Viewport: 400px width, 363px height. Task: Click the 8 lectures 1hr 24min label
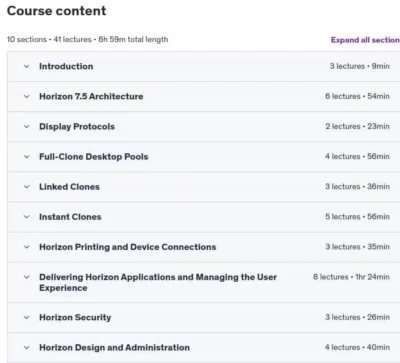pos(351,277)
